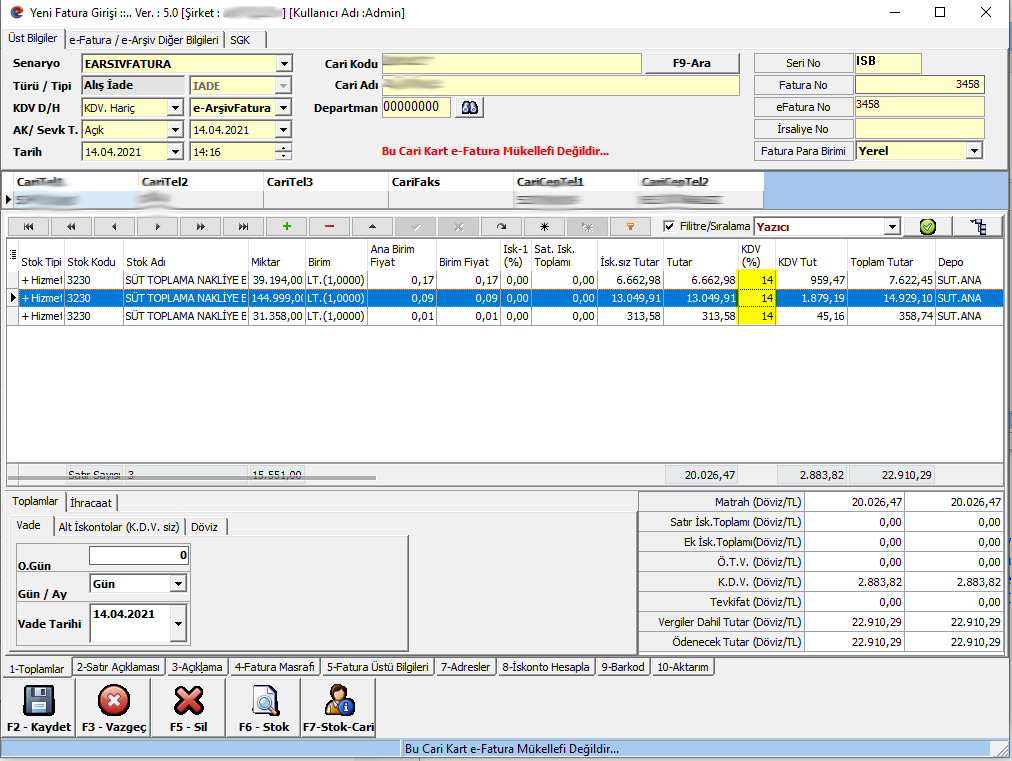This screenshot has width=1012, height=761.
Task: Open the SGK tab
Action: tap(240, 40)
